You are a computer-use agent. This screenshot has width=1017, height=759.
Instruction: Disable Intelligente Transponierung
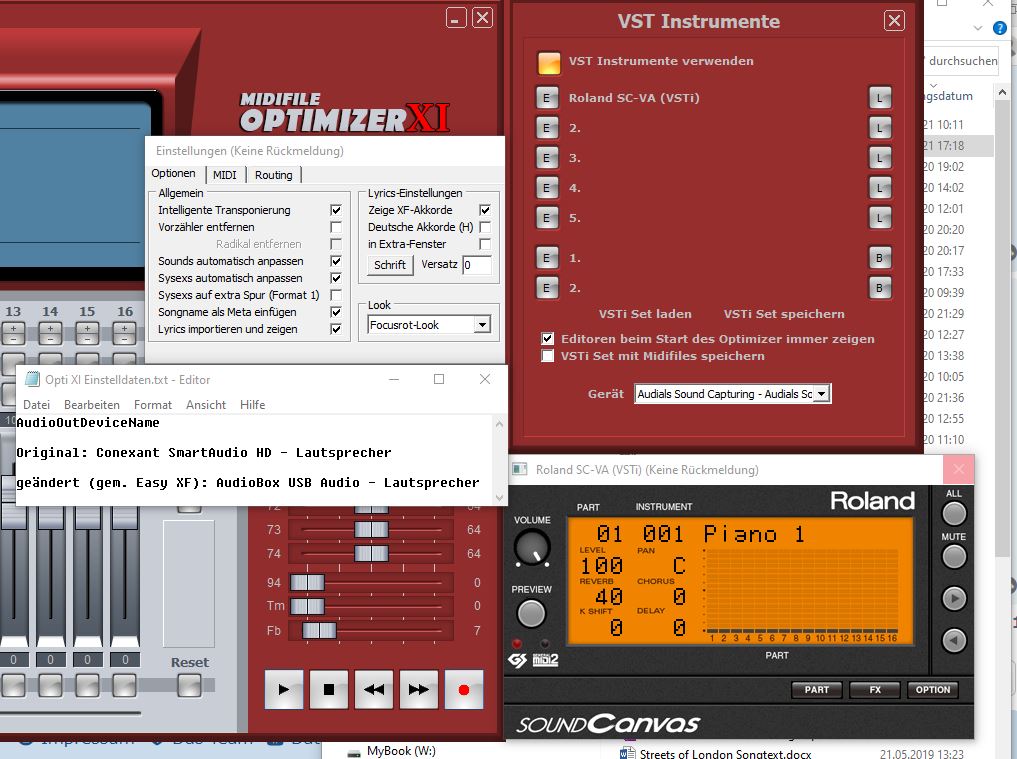[335, 210]
